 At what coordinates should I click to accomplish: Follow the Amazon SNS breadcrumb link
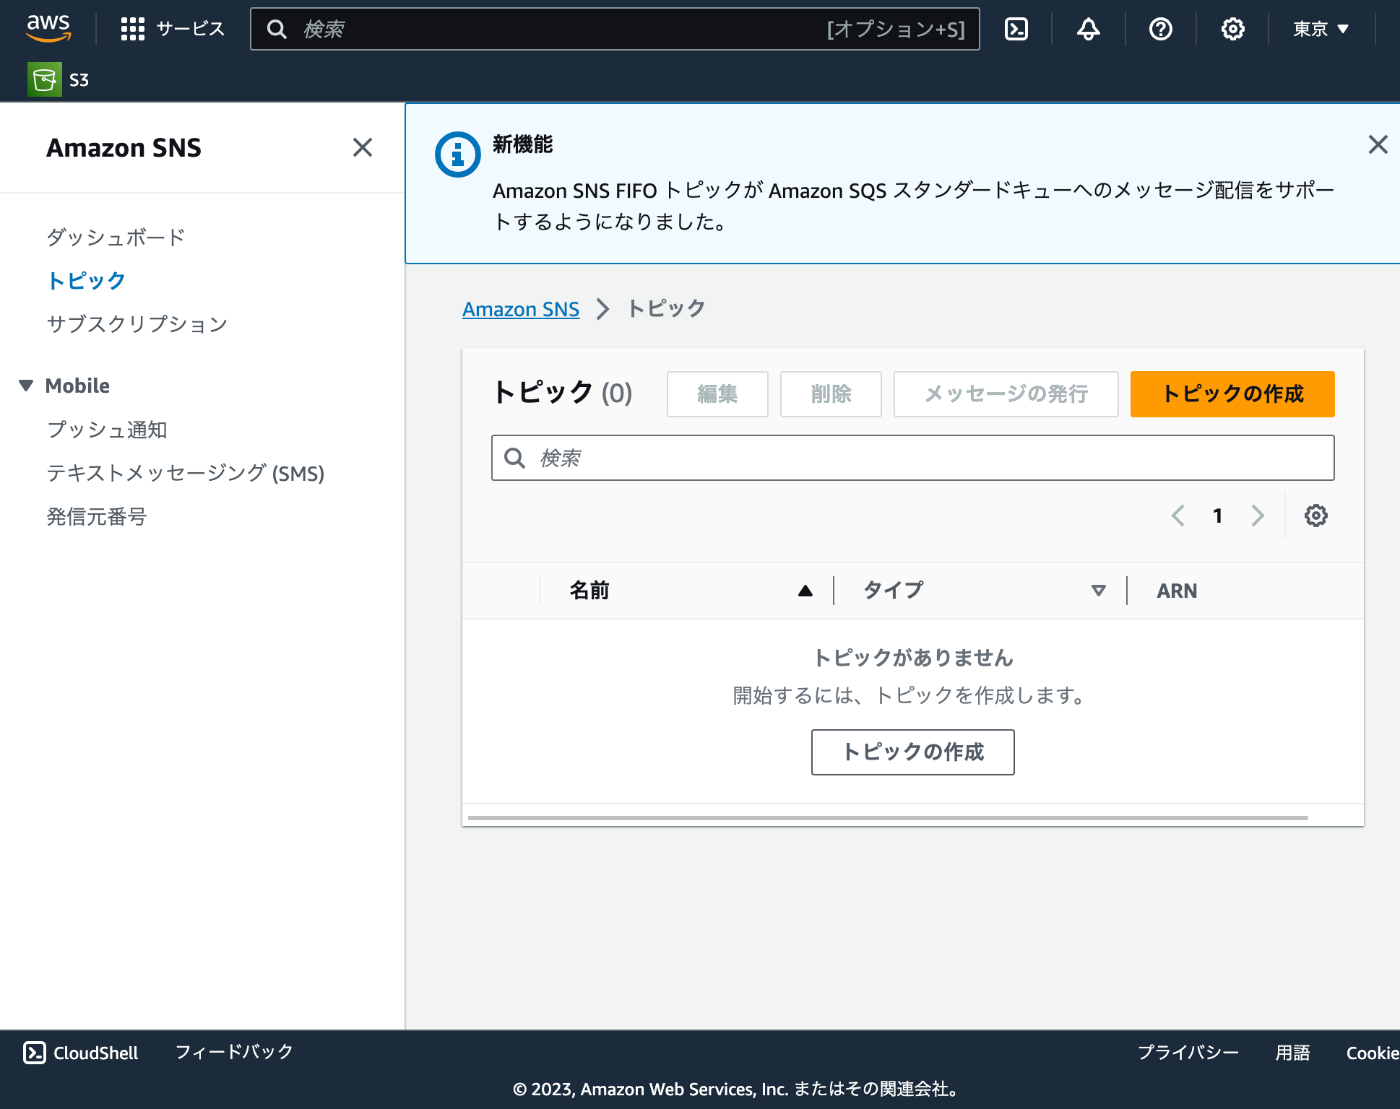click(521, 309)
